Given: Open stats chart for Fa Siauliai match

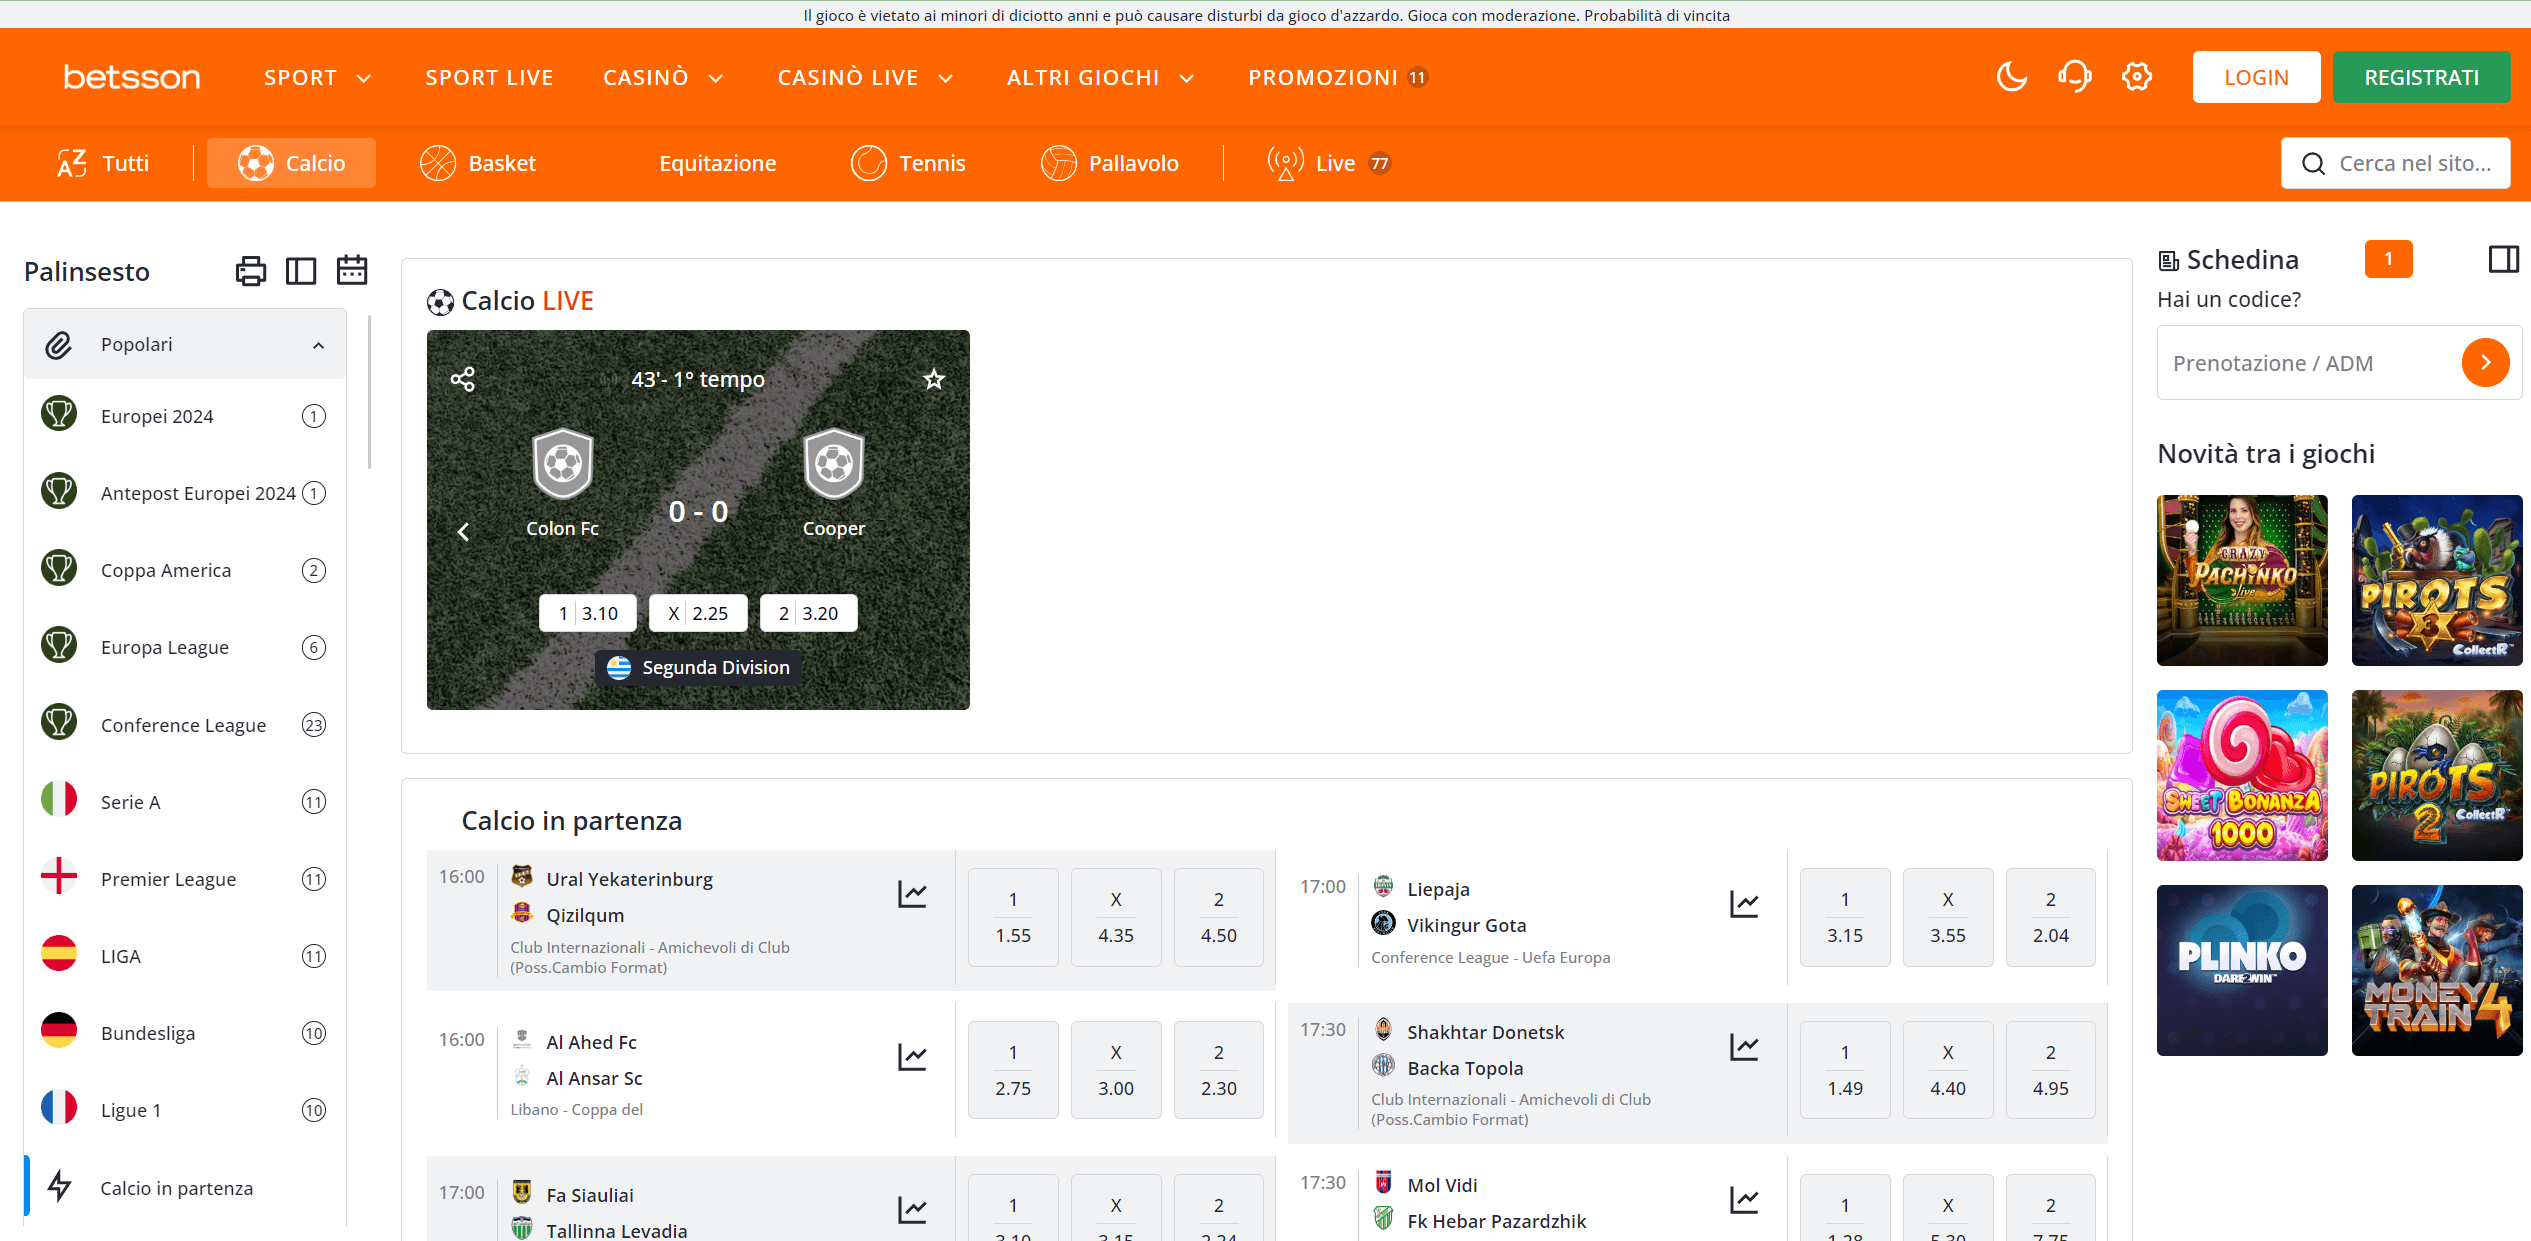Looking at the screenshot, I should pos(912,1210).
